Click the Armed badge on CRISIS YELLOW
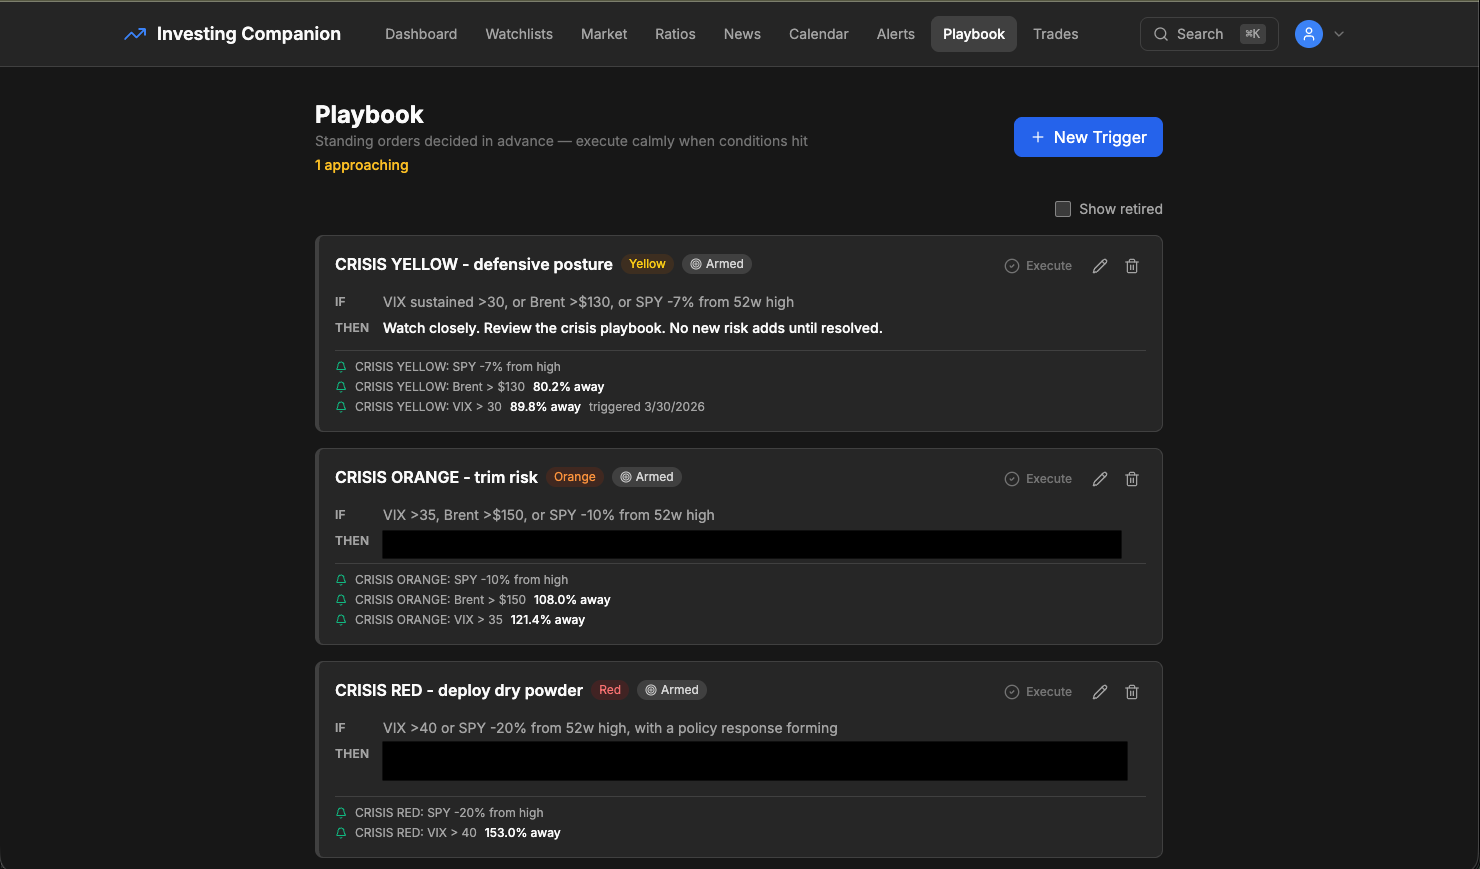Image resolution: width=1480 pixels, height=869 pixels. [x=717, y=264]
